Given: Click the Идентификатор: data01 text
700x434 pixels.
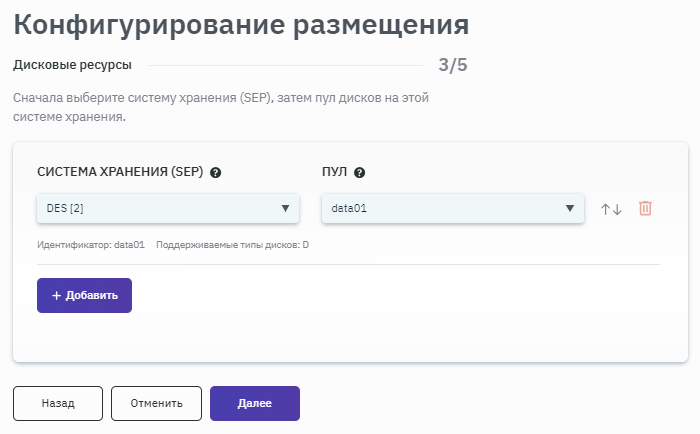Looking at the screenshot, I should [x=91, y=245].
